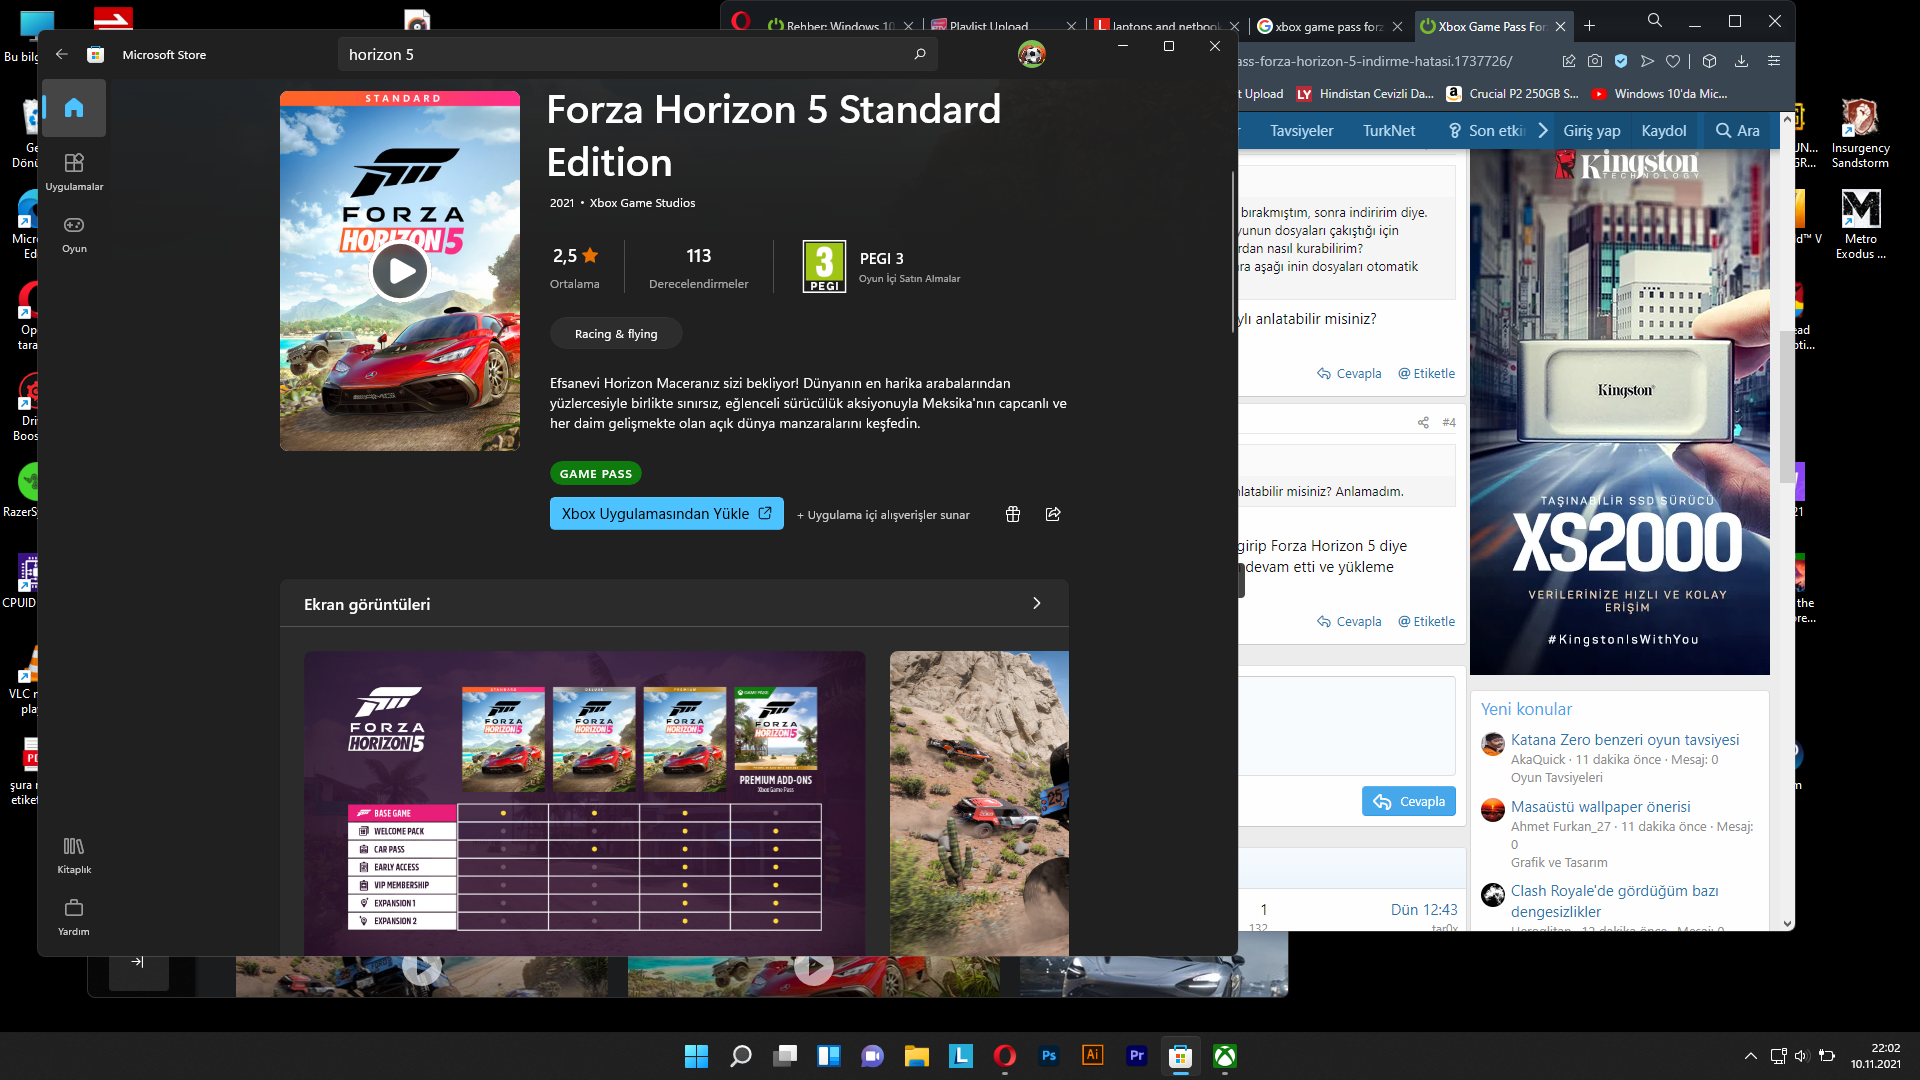Expand the browser forum nav chevron
This screenshot has width=1920, height=1080.
1543,131
